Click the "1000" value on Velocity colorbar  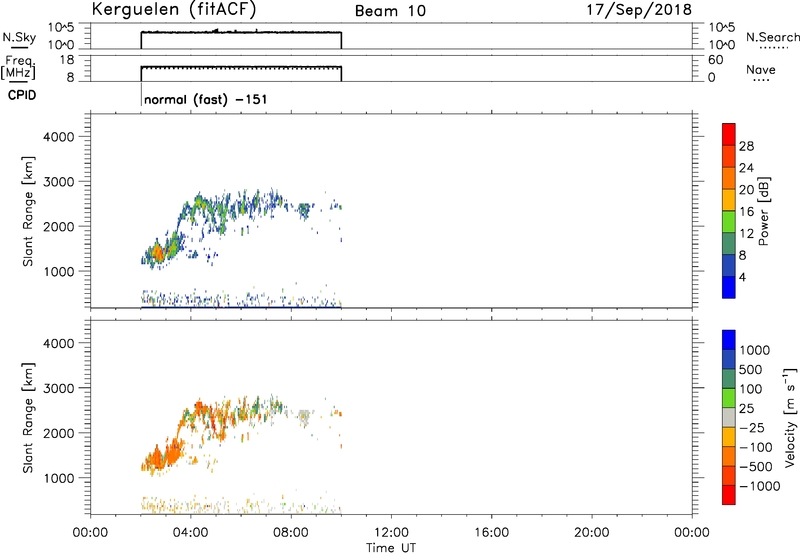[x=755, y=350]
